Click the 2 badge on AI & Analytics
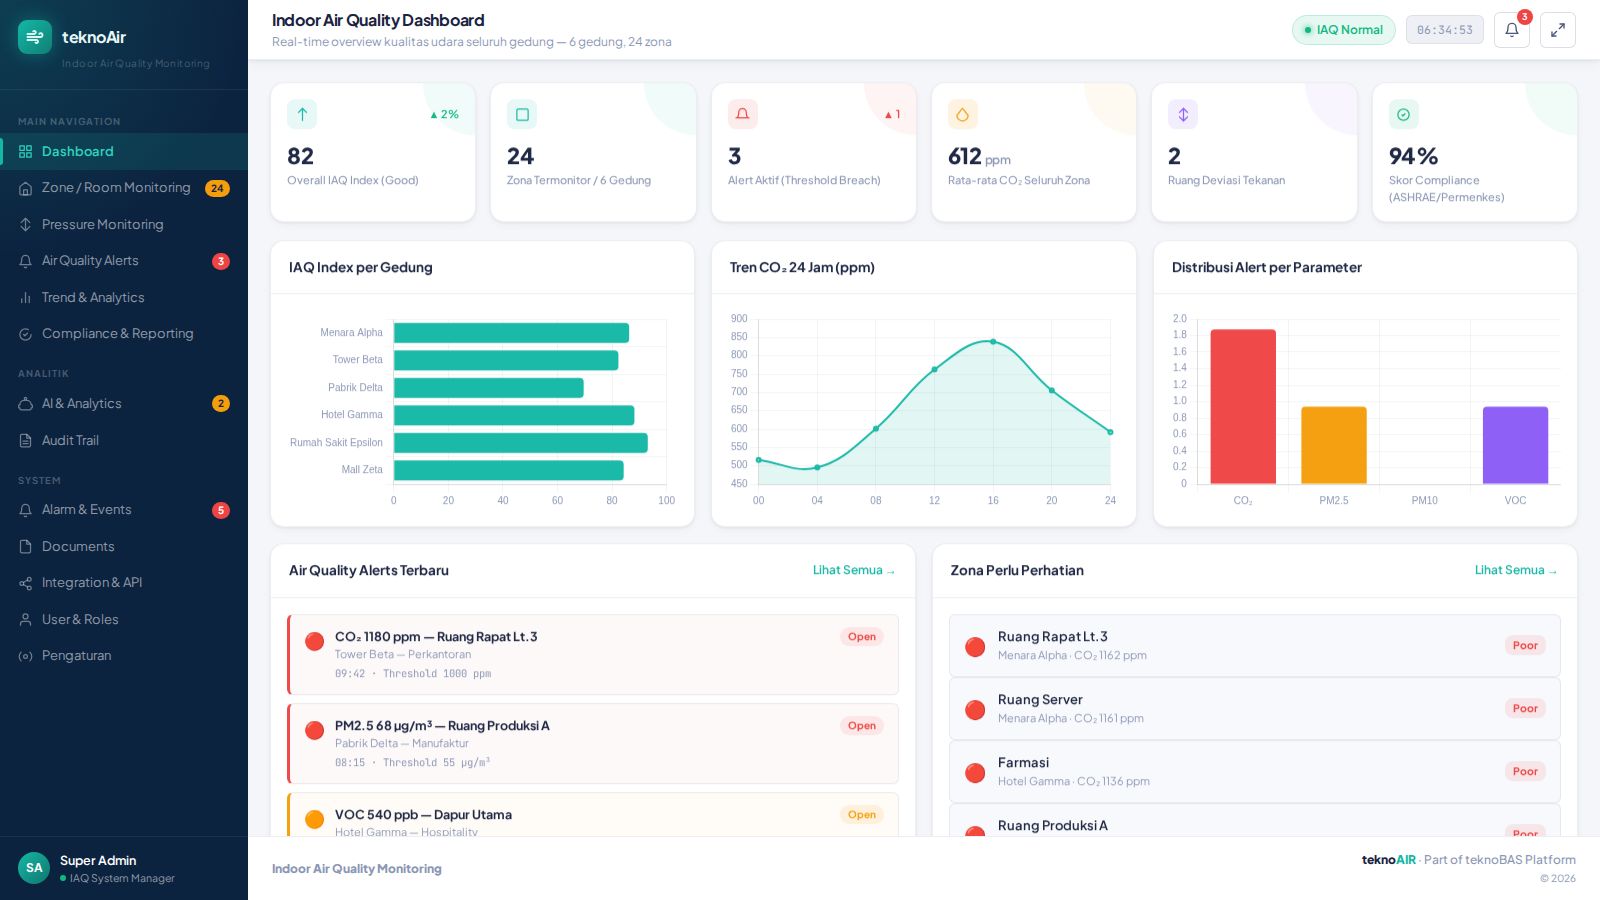1600x900 pixels. point(221,404)
